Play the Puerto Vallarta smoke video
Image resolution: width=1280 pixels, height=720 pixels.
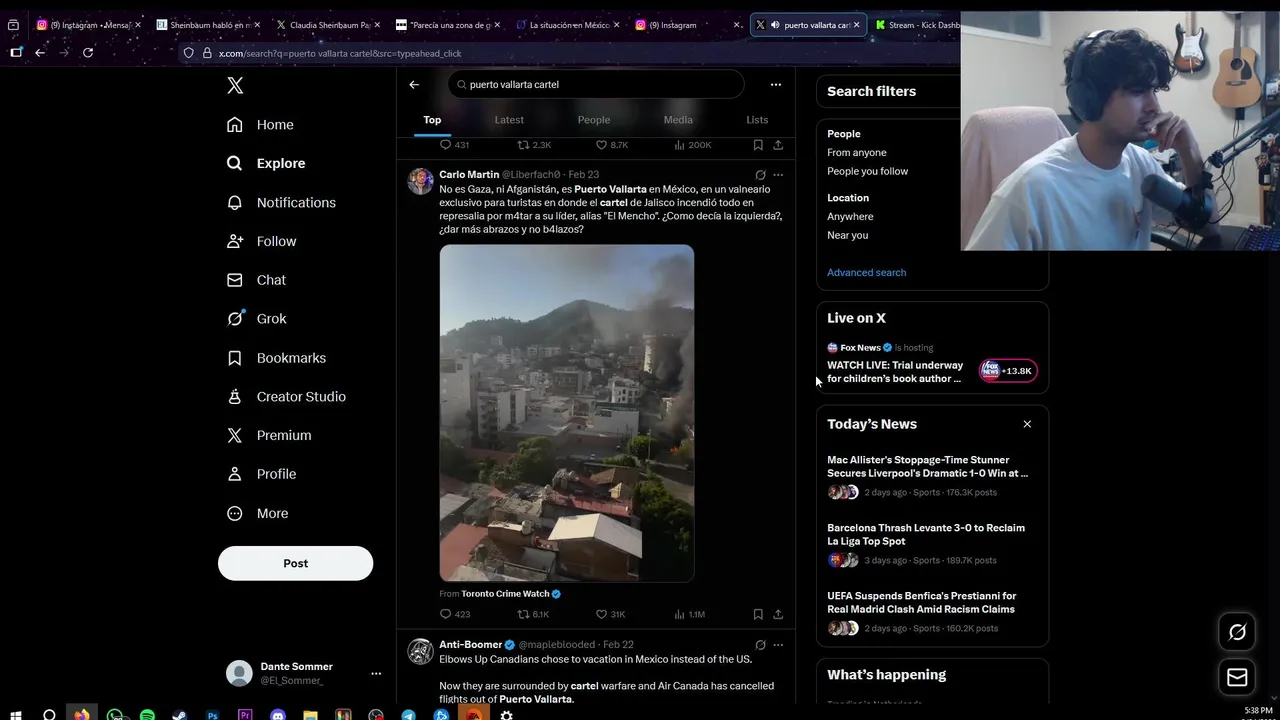567,413
